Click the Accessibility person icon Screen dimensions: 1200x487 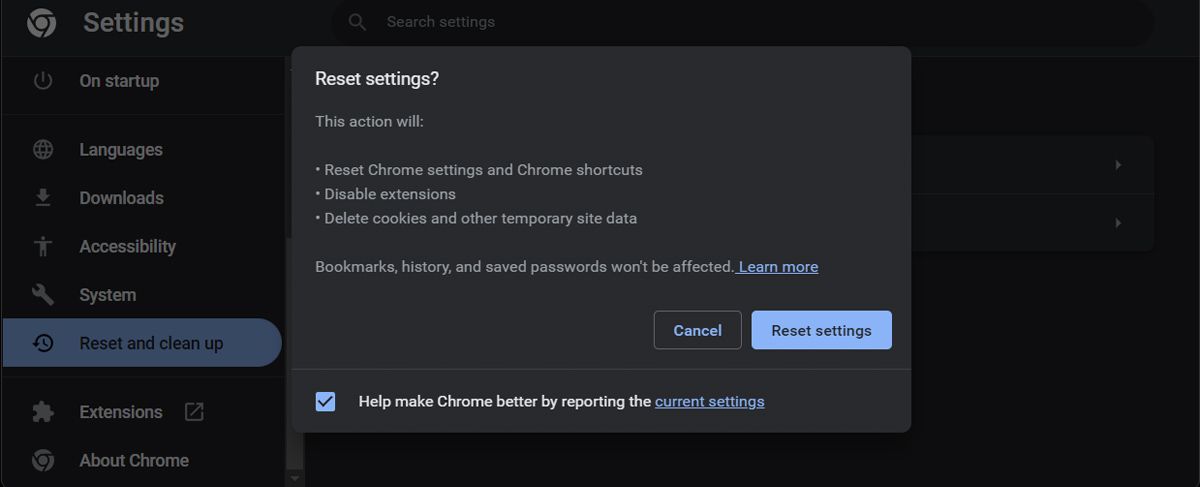(43, 246)
